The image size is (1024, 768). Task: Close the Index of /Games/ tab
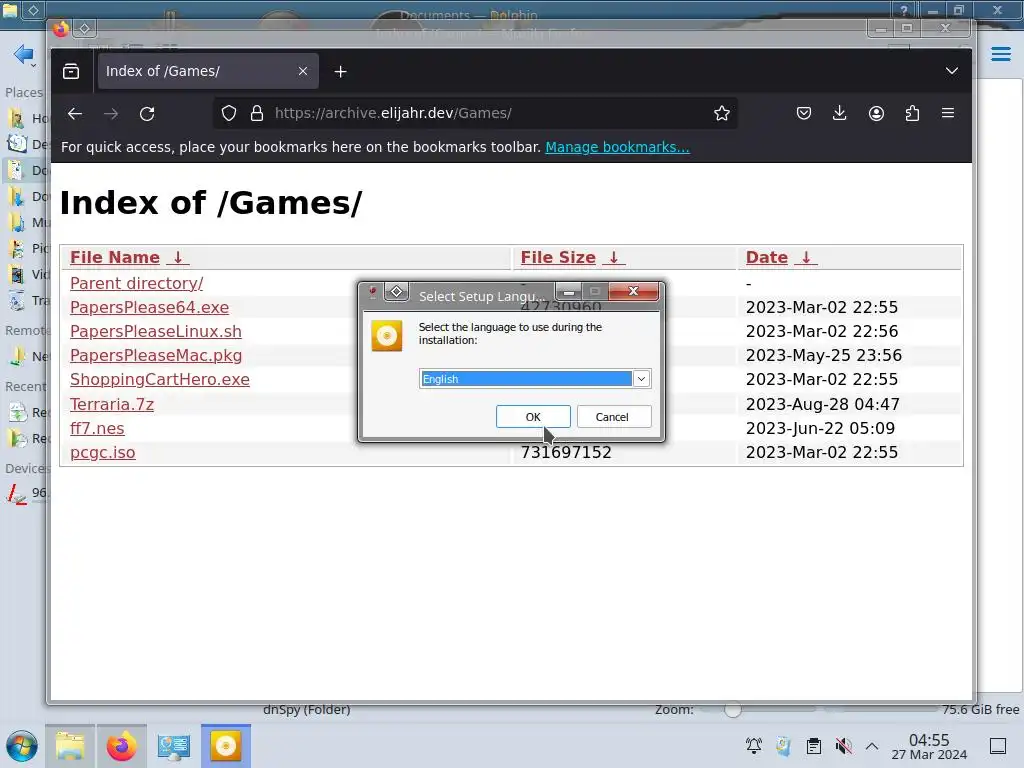(302, 71)
